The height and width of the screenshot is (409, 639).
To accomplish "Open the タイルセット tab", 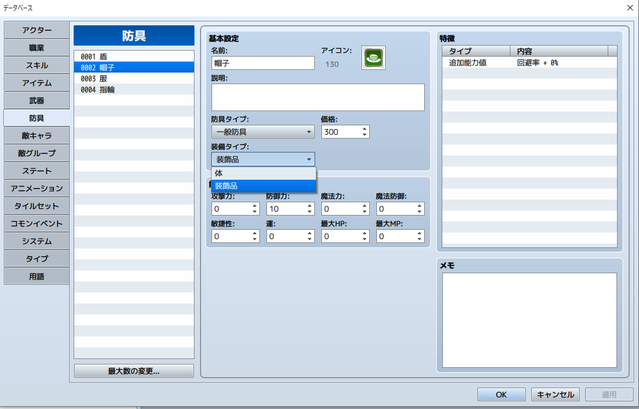I will [37, 206].
